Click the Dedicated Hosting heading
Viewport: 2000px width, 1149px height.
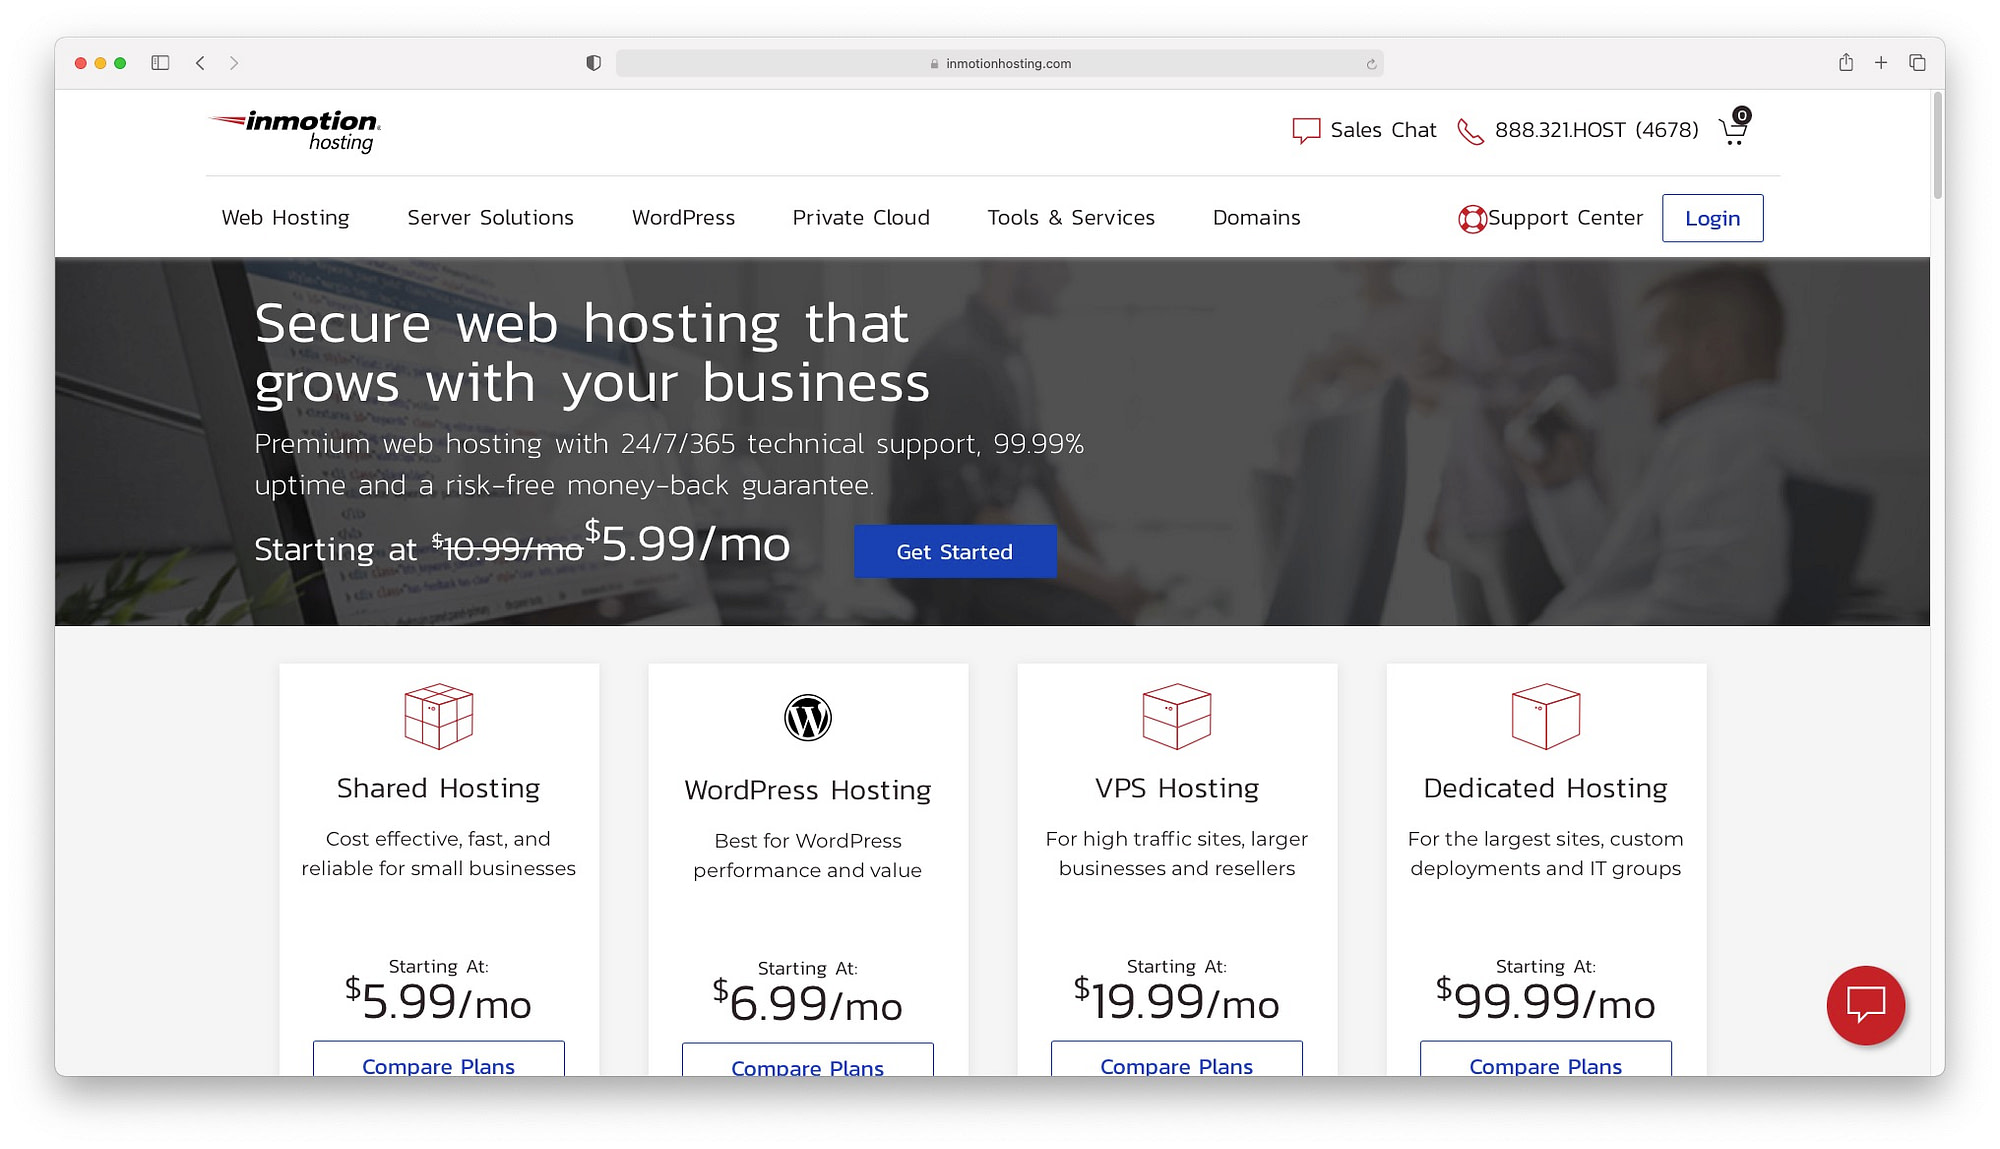click(1546, 788)
